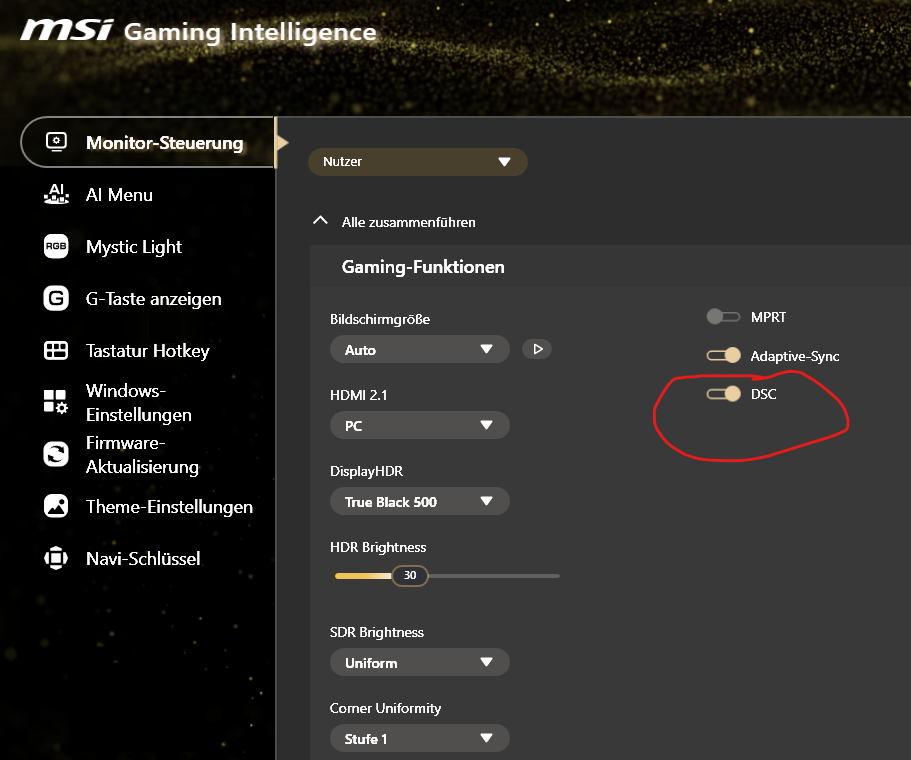The width and height of the screenshot is (911, 760).
Task: Click the Navi-Schlüssel joystick icon
Action: [x=56, y=558]
